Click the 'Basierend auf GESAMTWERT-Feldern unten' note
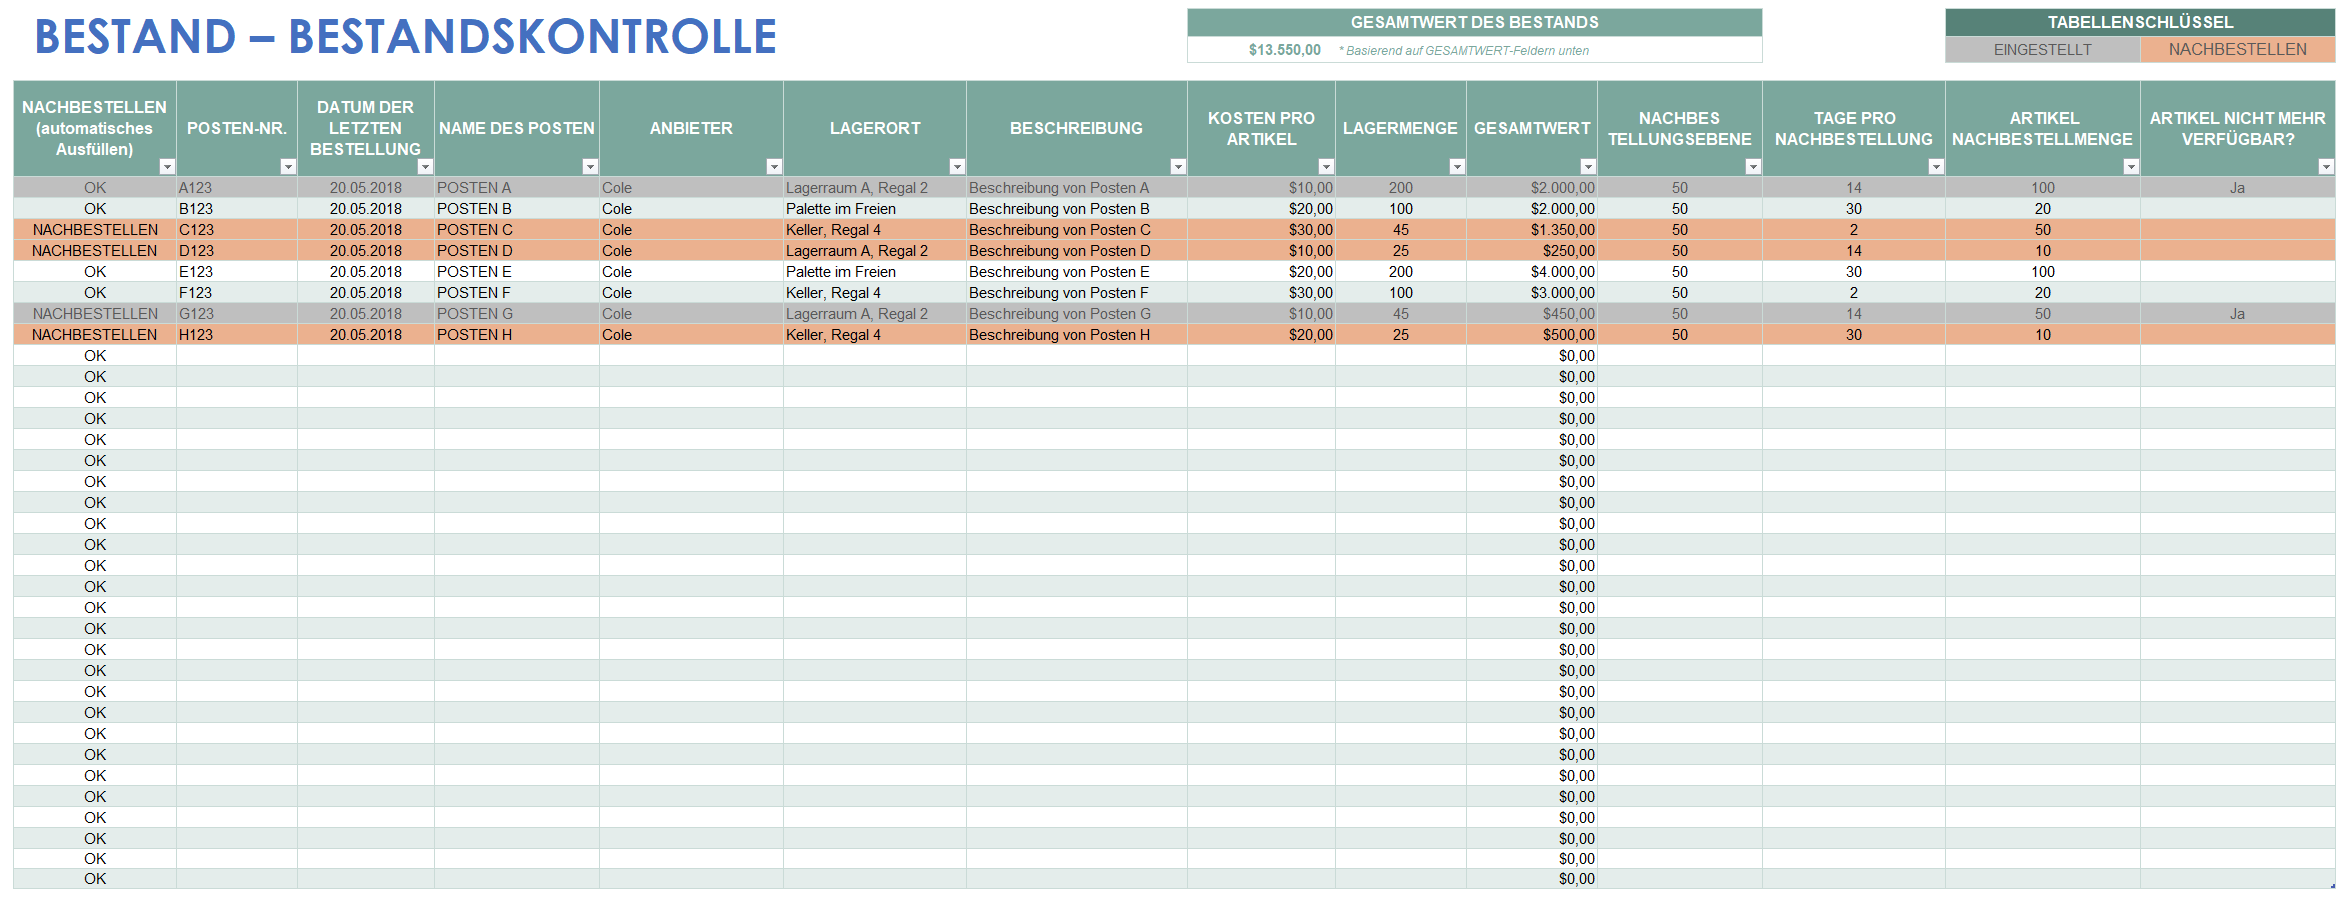This screenshot has height=900, width=2347. tap(1464, 51)
